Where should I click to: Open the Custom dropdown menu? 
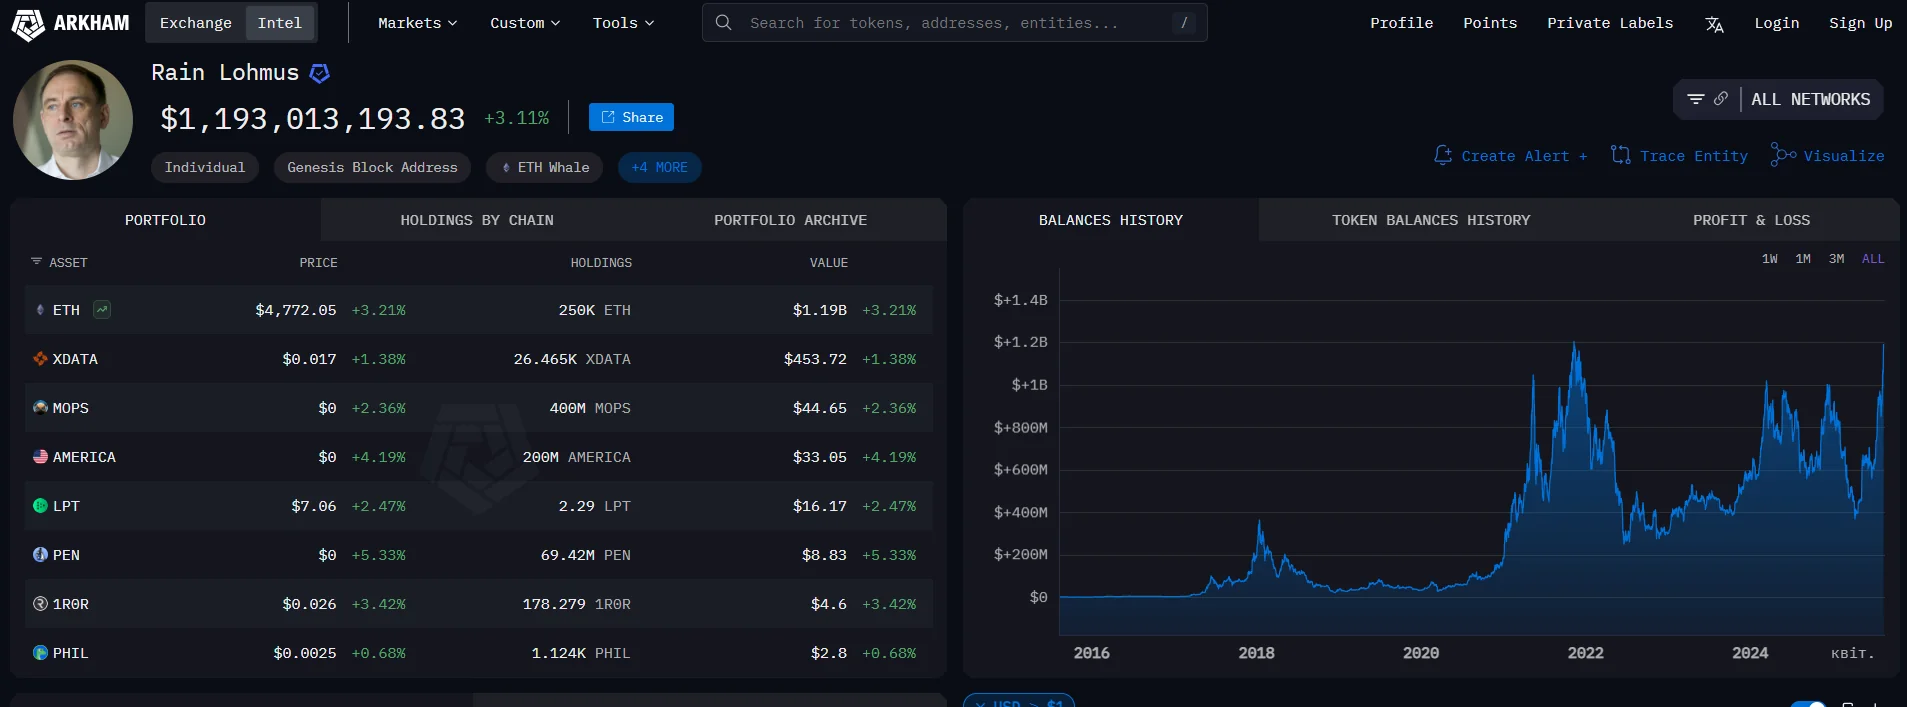[x=525, y=23]
